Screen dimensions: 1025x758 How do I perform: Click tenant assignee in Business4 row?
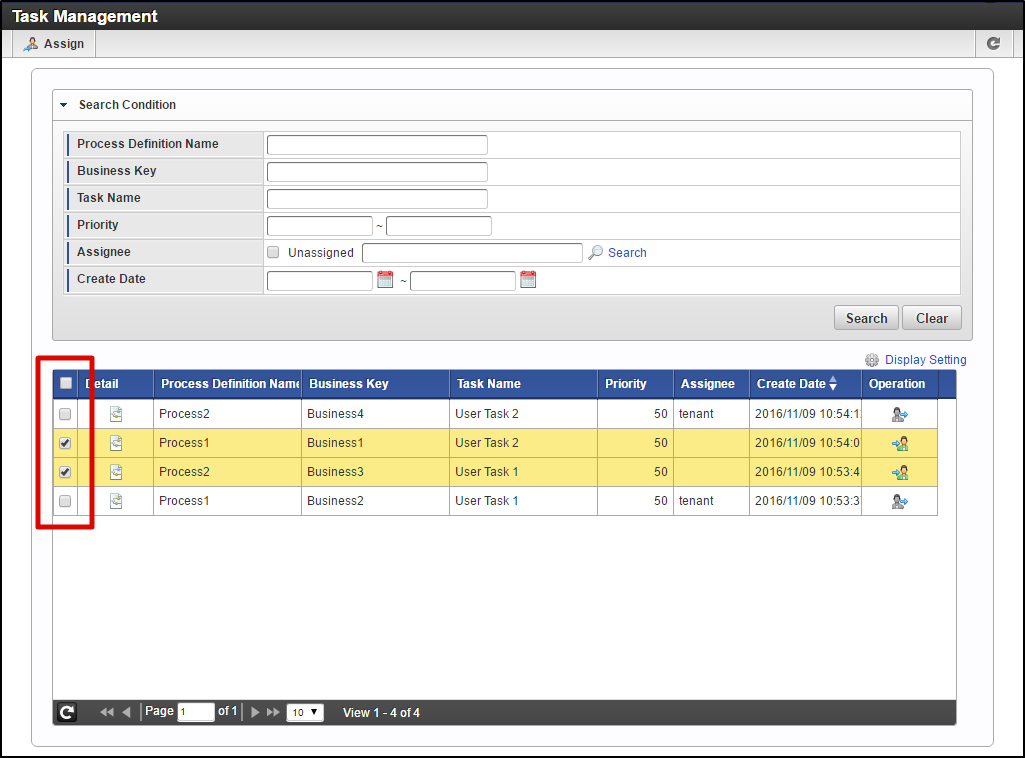tap(696, 414)
